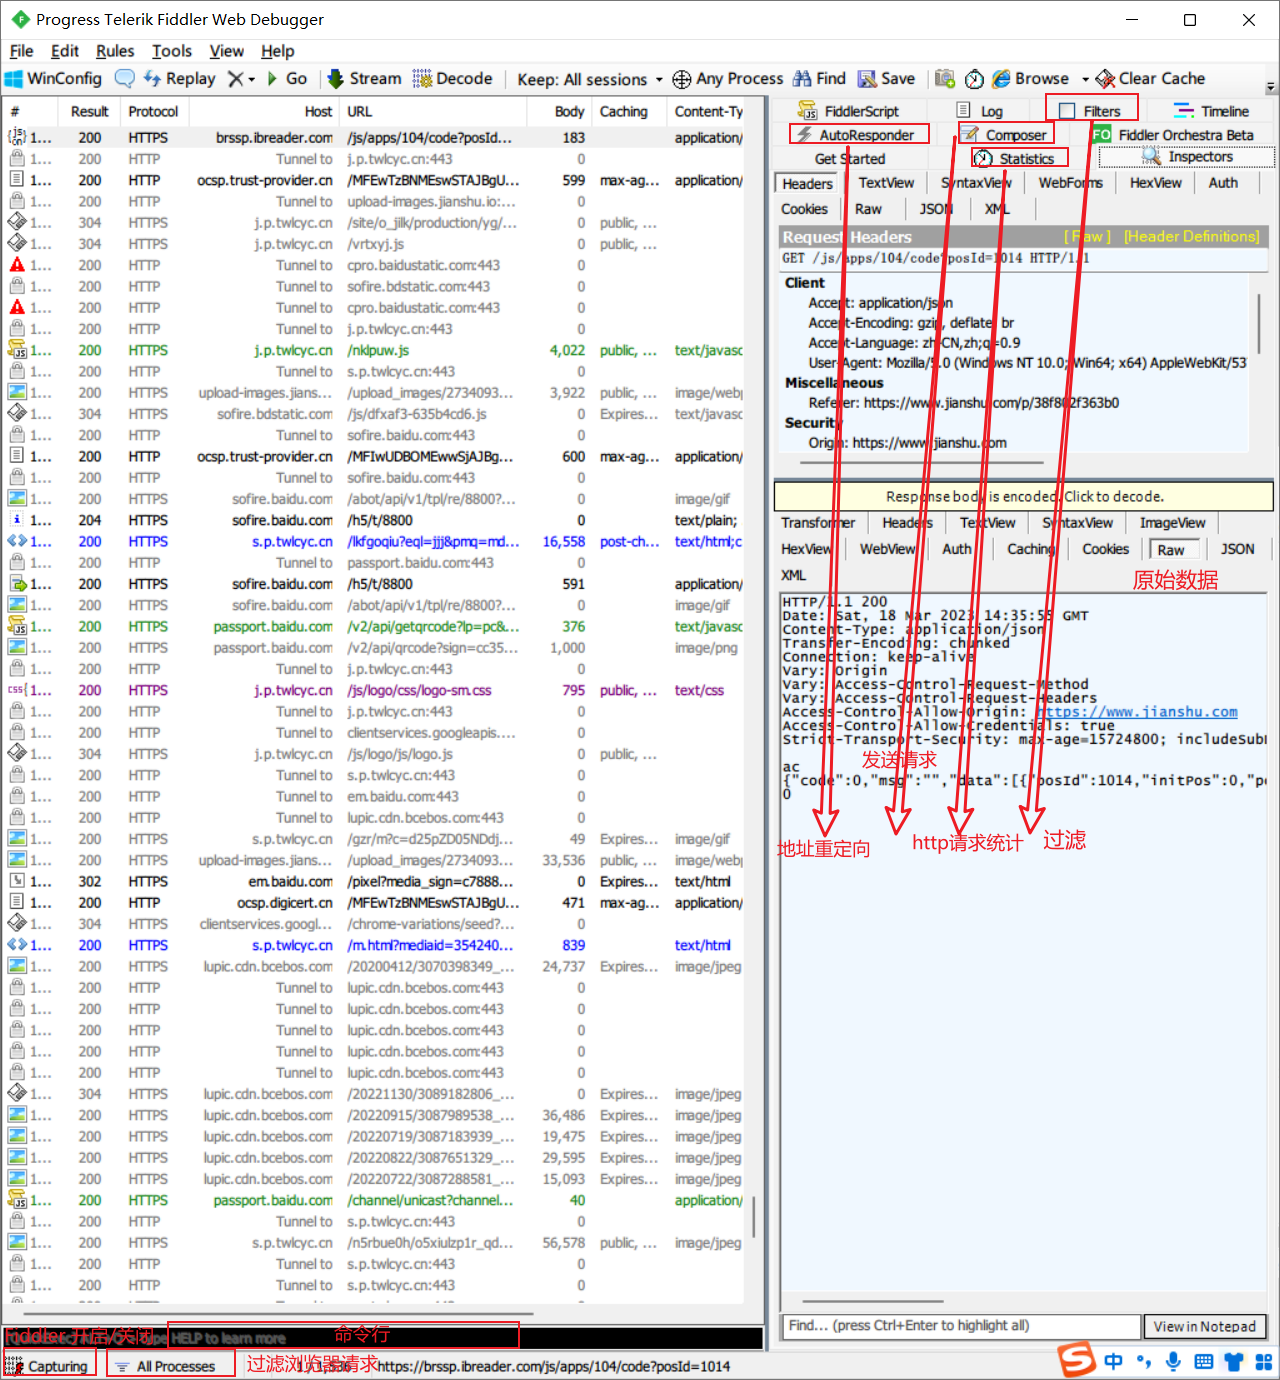This screenshot has height=1380, width=1280.
Task: Open Find sessions with binoculars icon
Action: [802, 79]
